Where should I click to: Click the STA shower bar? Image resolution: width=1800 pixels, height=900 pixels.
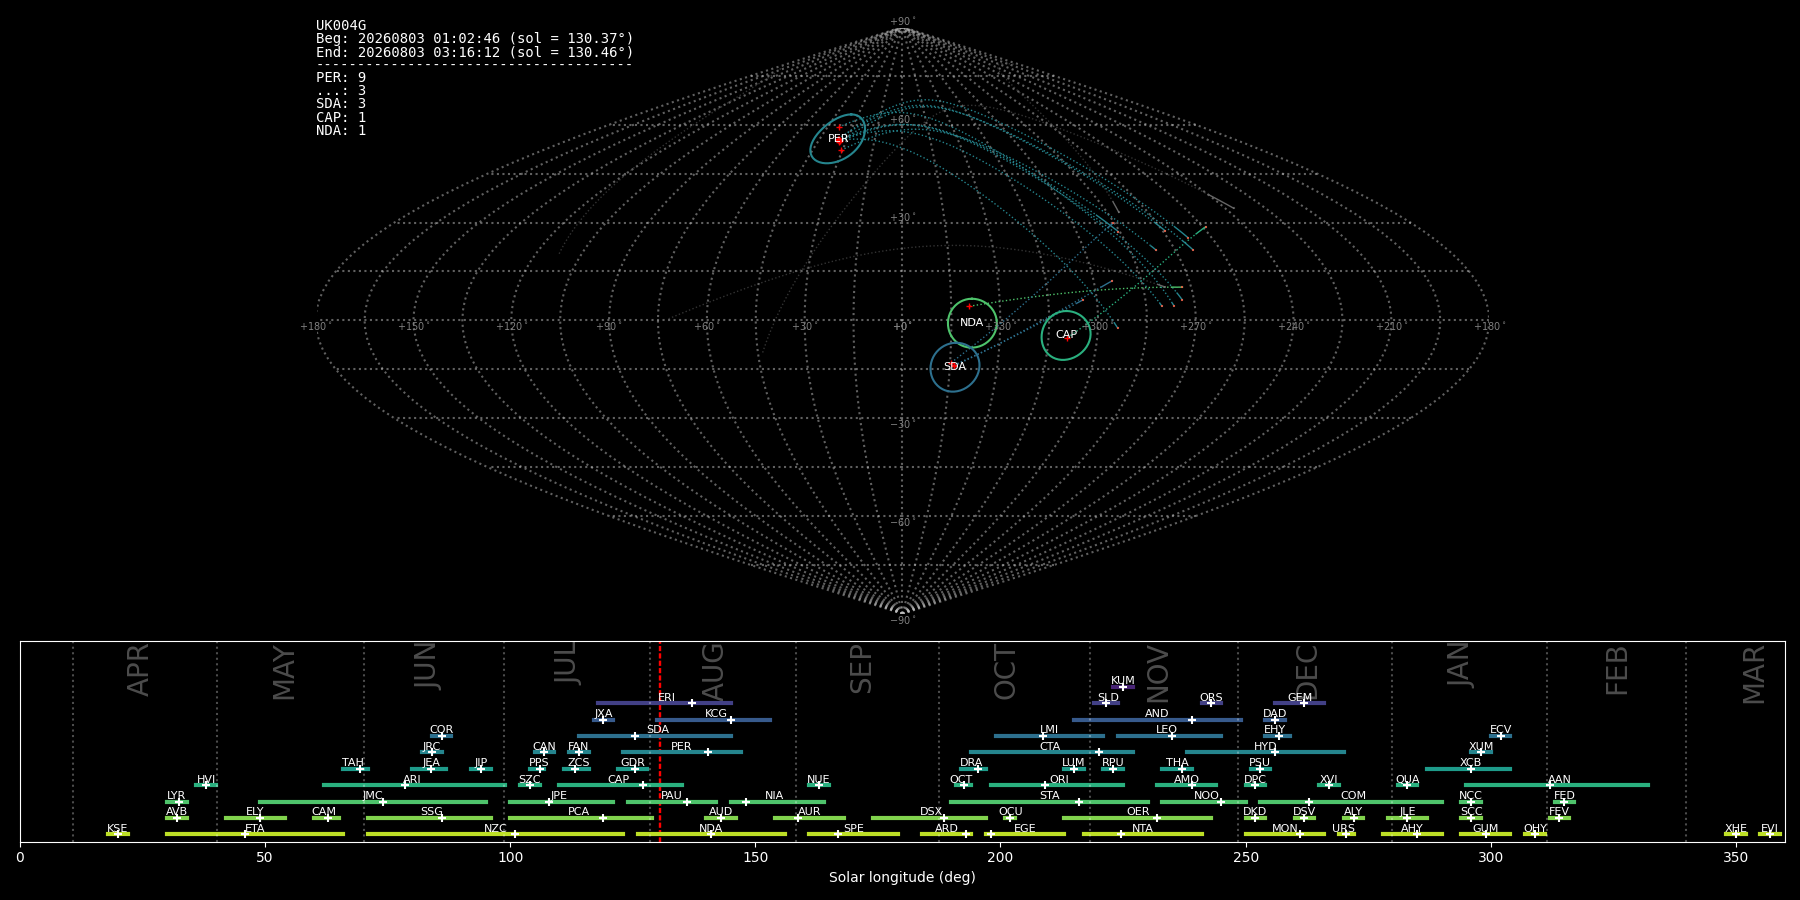coord(1049,801)
